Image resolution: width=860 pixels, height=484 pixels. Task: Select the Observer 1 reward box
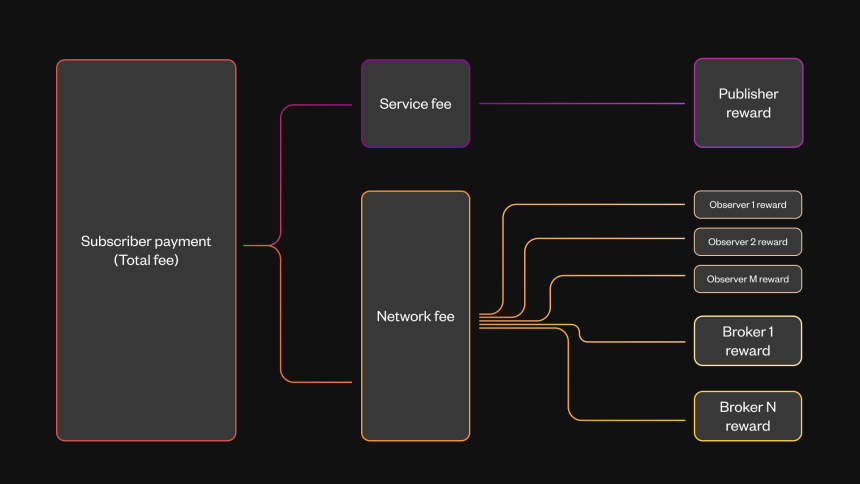coord(748,205)
